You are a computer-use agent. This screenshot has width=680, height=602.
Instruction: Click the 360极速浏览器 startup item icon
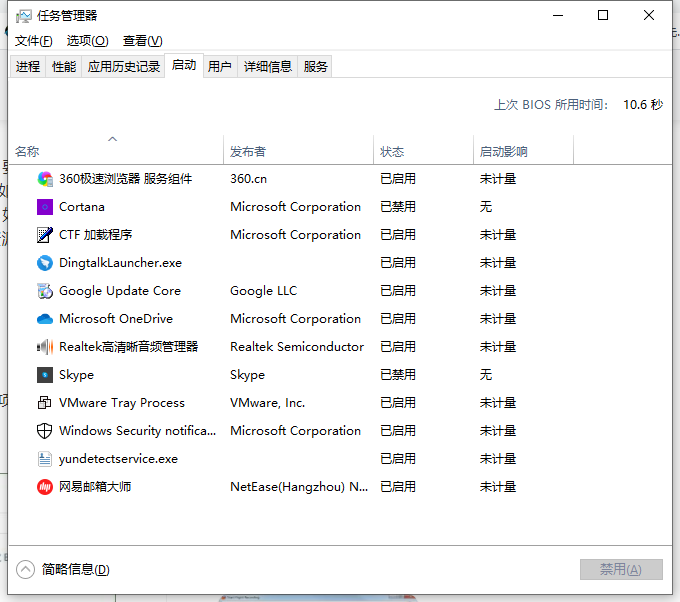[x=44, y=179]
